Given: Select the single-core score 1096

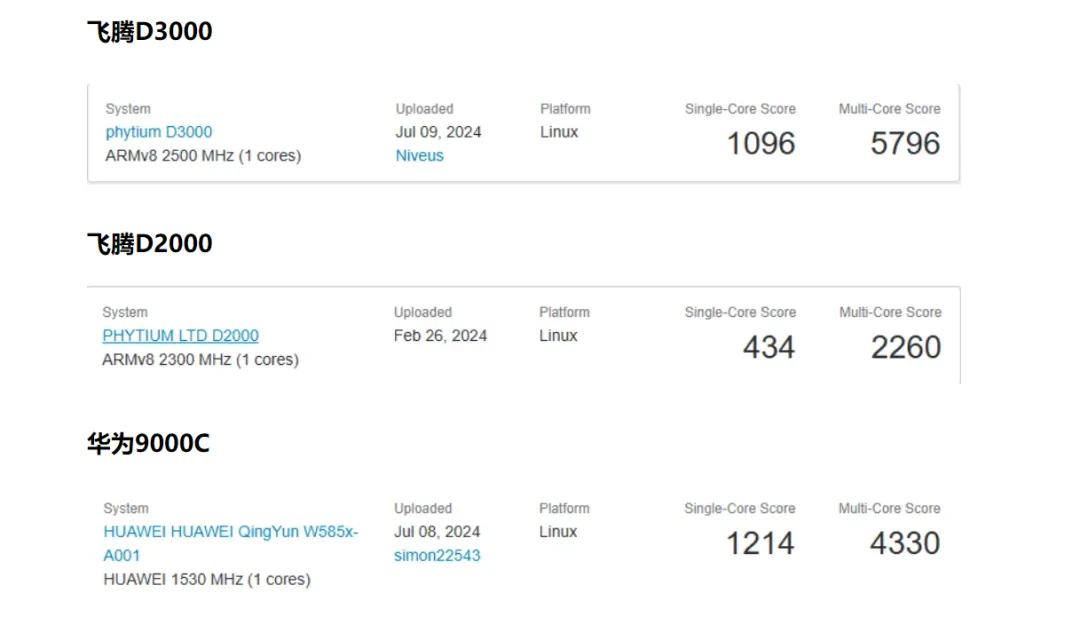Looking at the screenshot, I should point(761,144).
